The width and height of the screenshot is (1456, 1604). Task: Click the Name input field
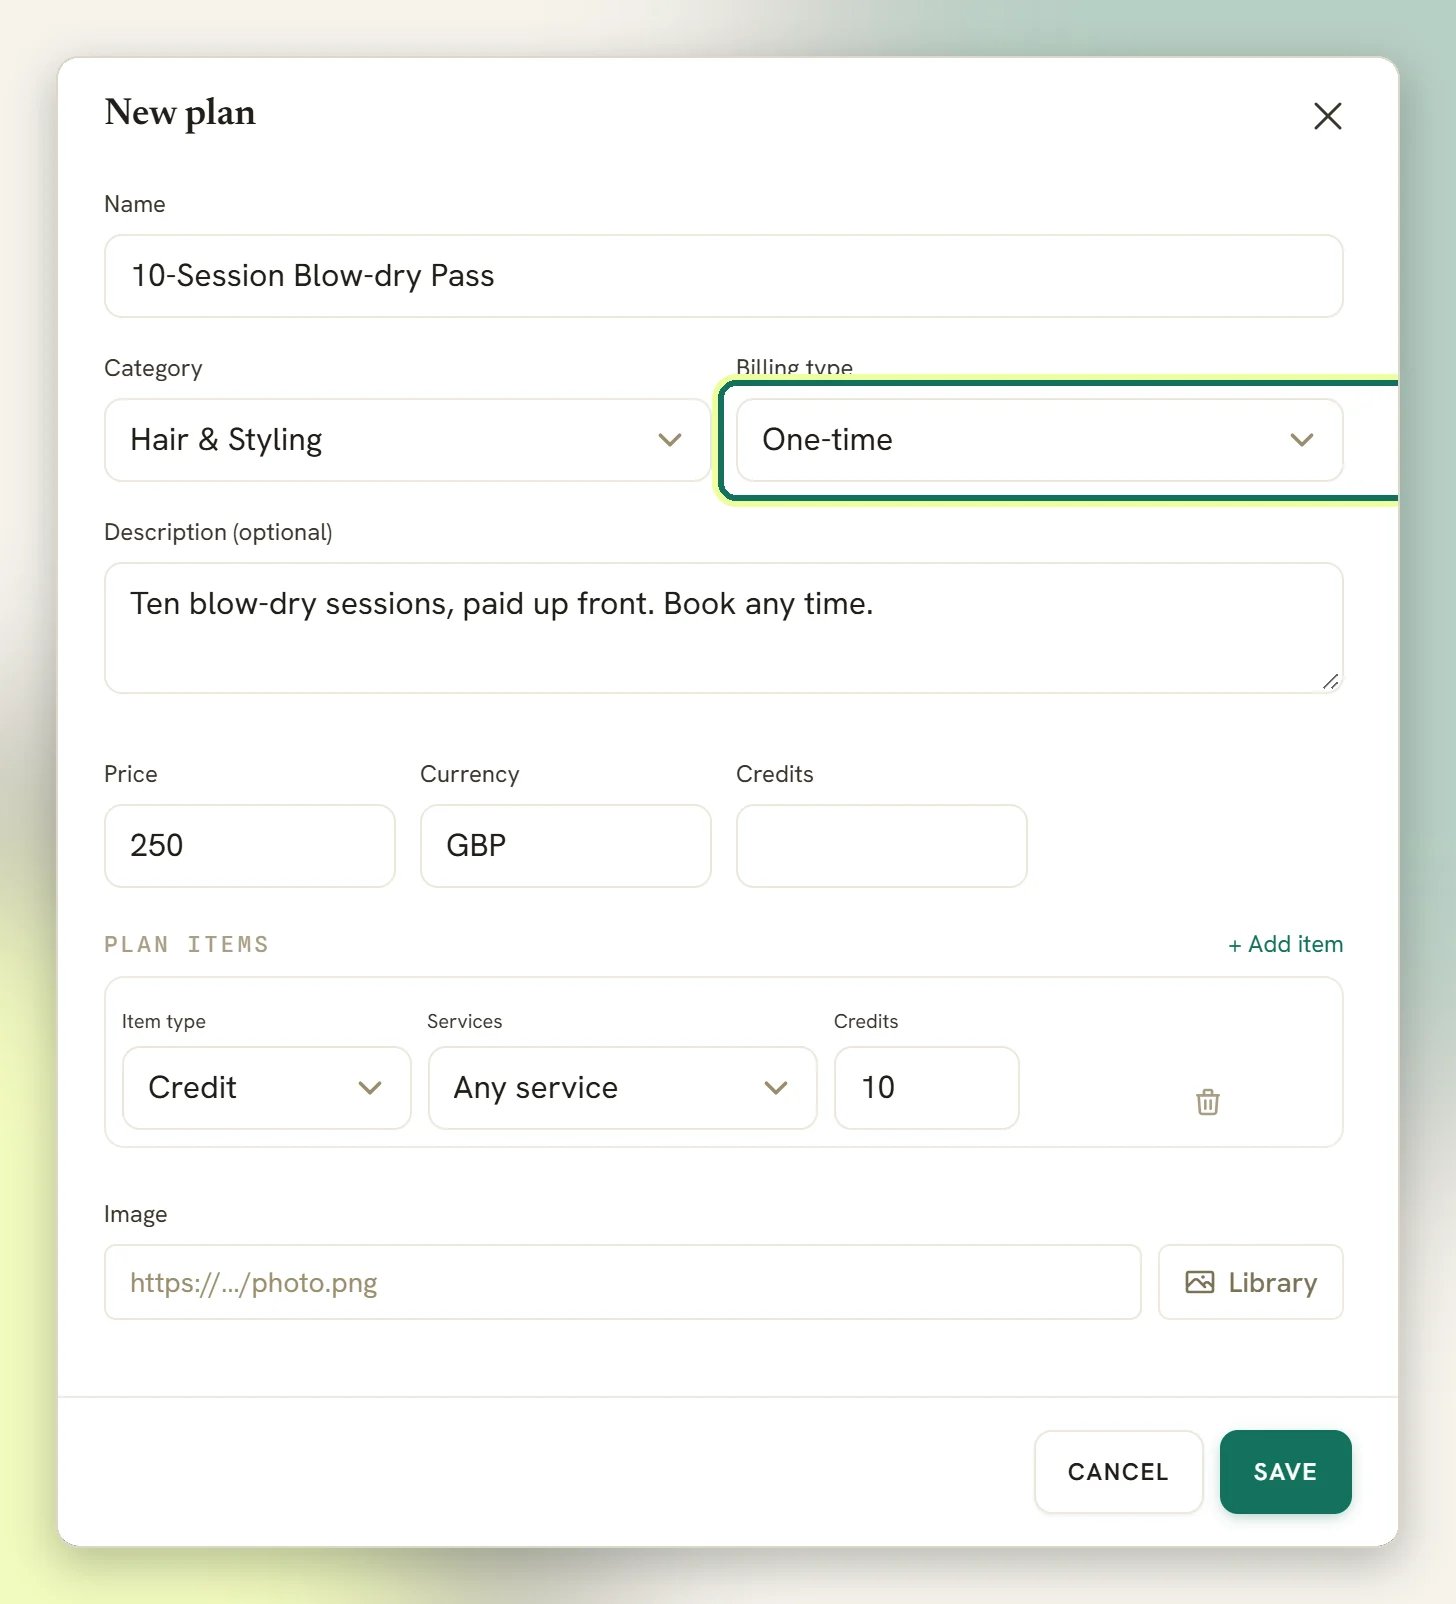click(723, 276)
